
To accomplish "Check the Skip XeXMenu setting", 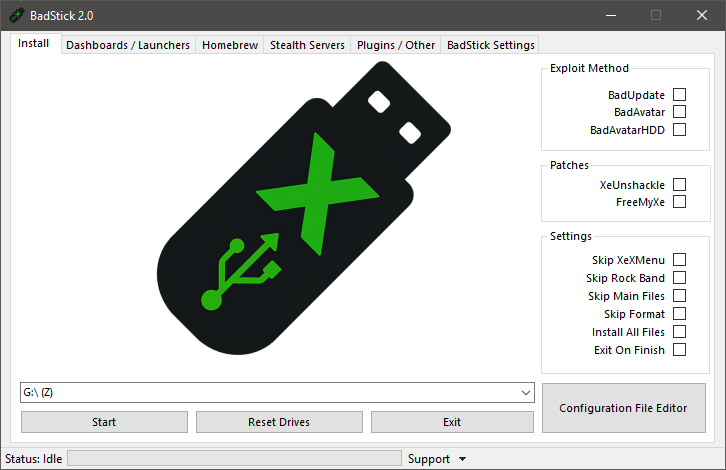I will [x=680, y=260].
